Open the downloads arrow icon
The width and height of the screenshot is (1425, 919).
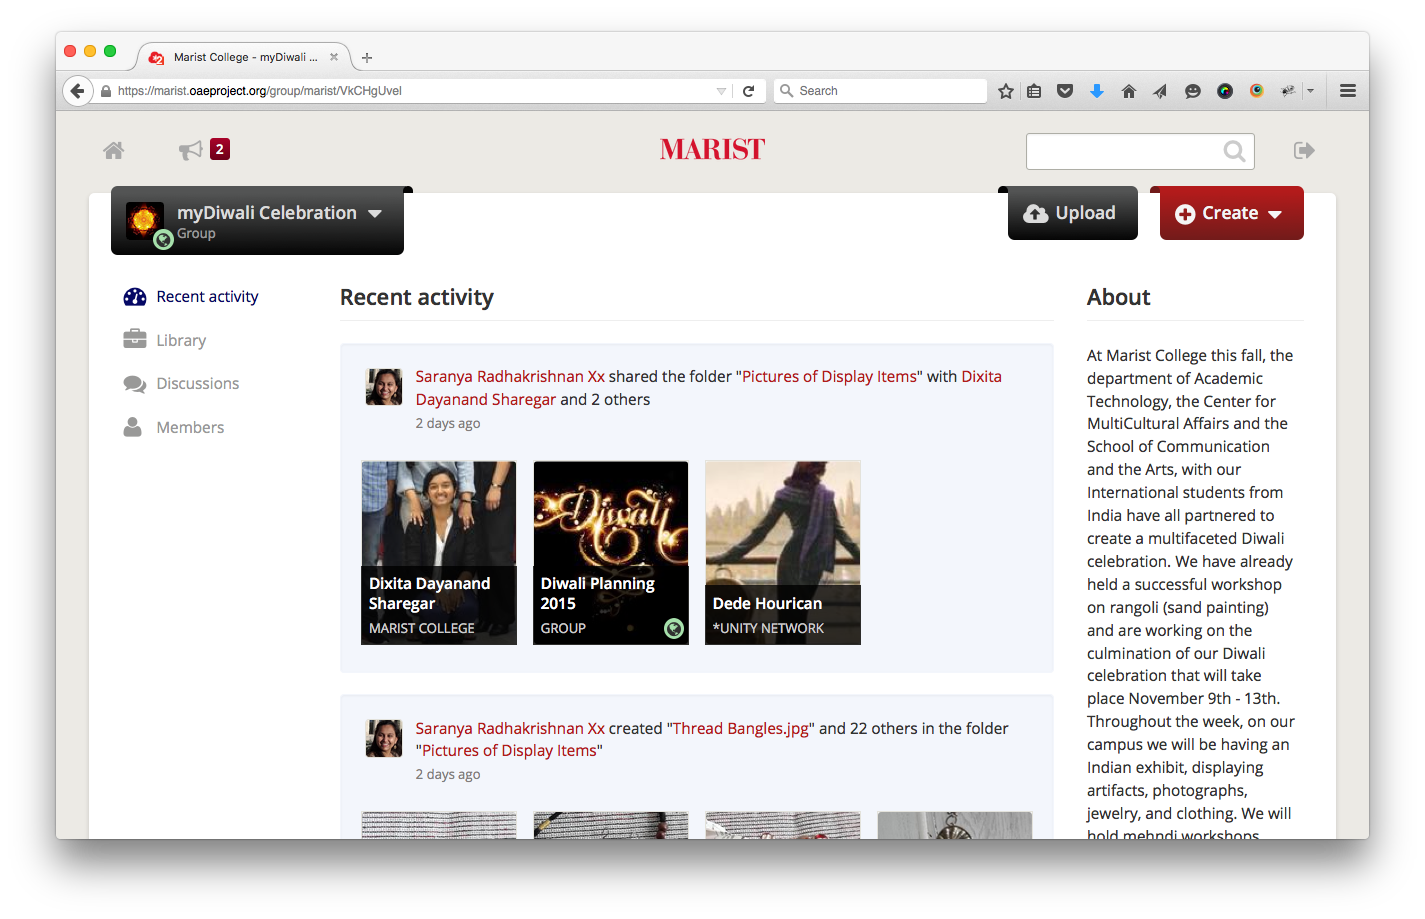pos(1097,91)
